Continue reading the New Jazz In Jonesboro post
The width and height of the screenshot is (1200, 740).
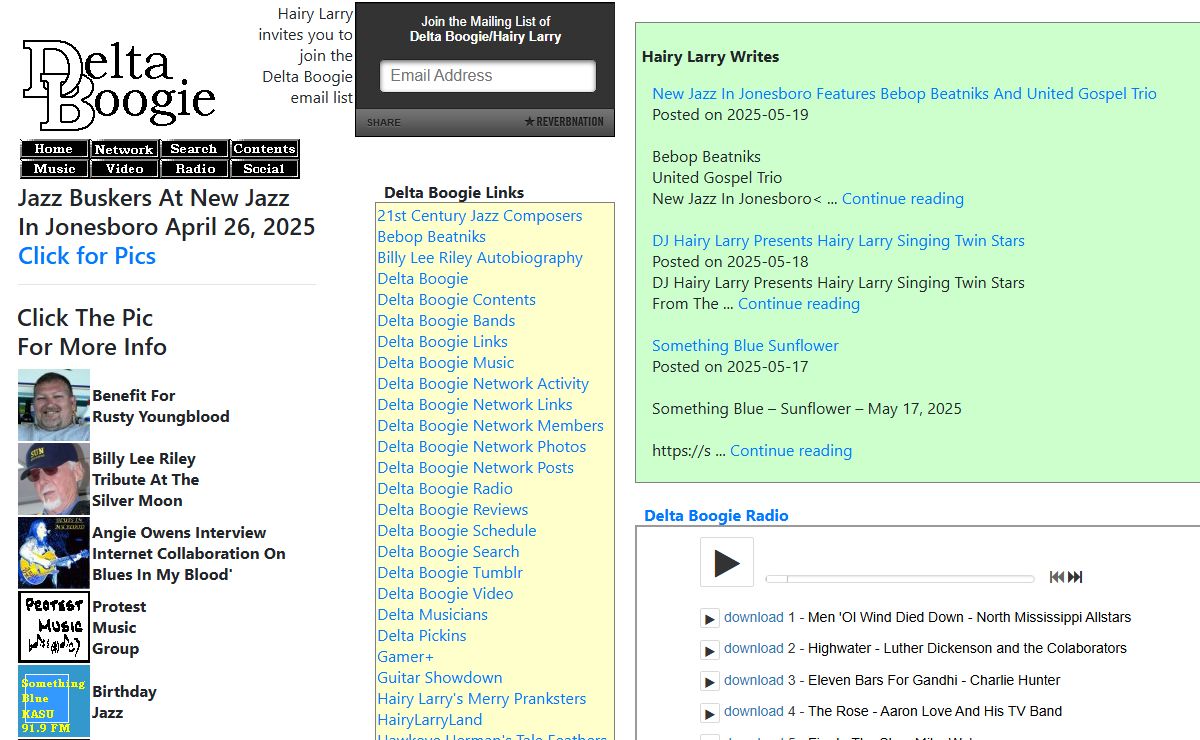click(903, 199)
